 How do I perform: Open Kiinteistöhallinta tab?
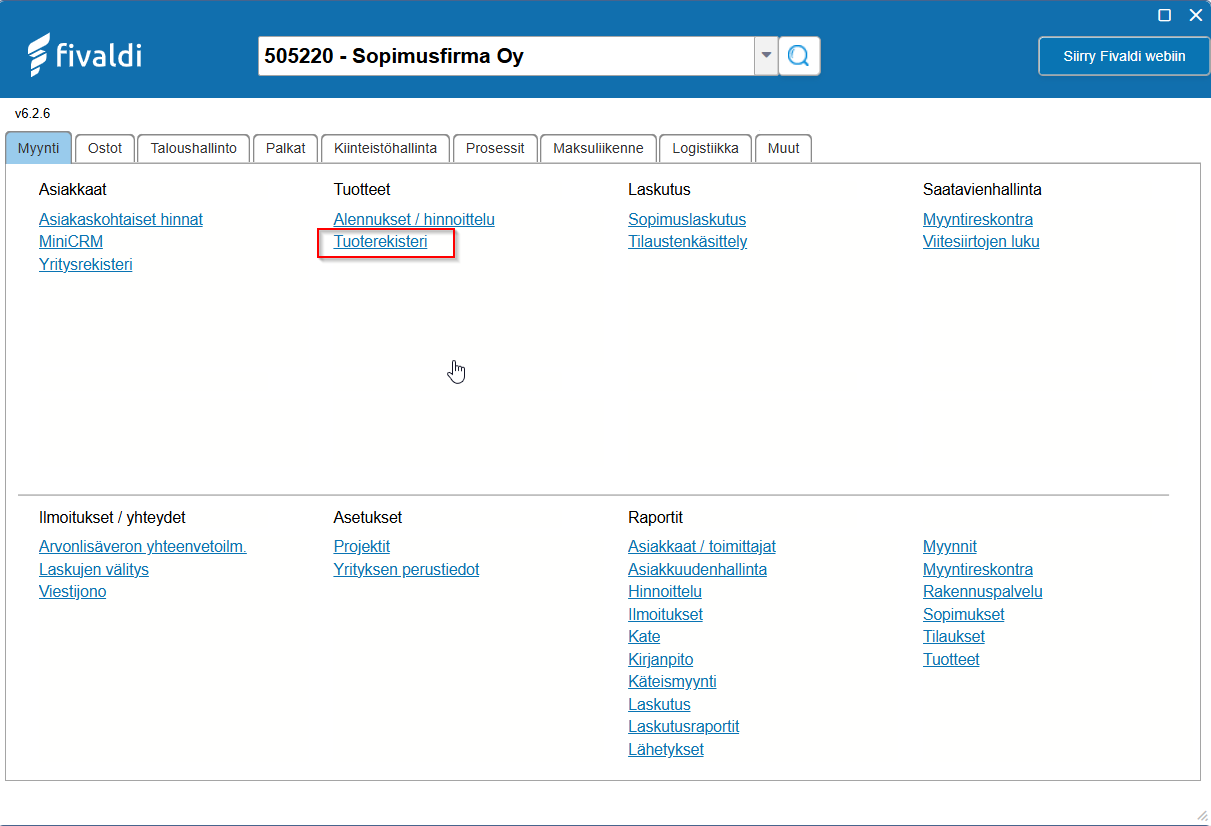pyautogui.click(x=385, y=148)
